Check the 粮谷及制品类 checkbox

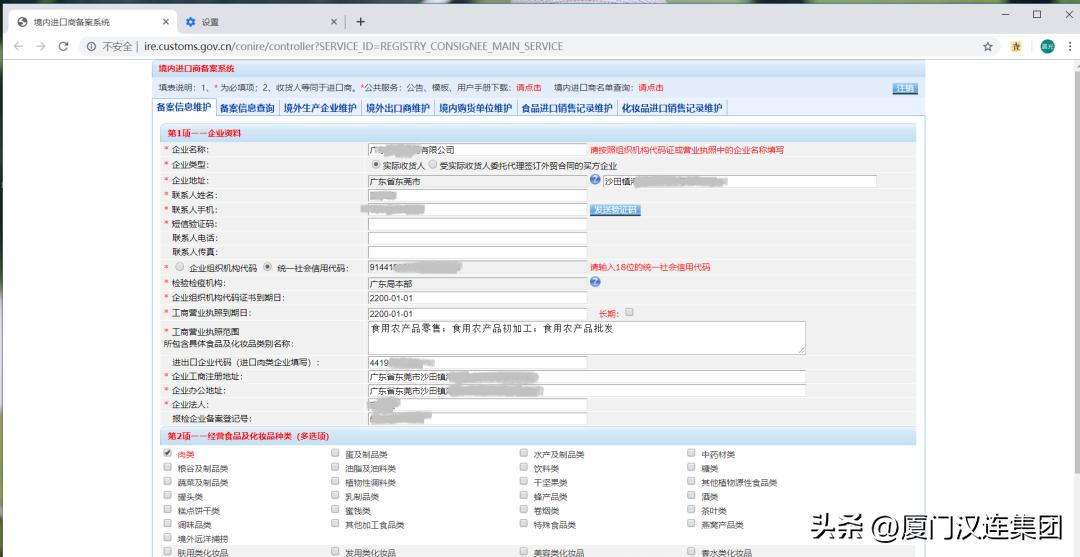[167, 467]
